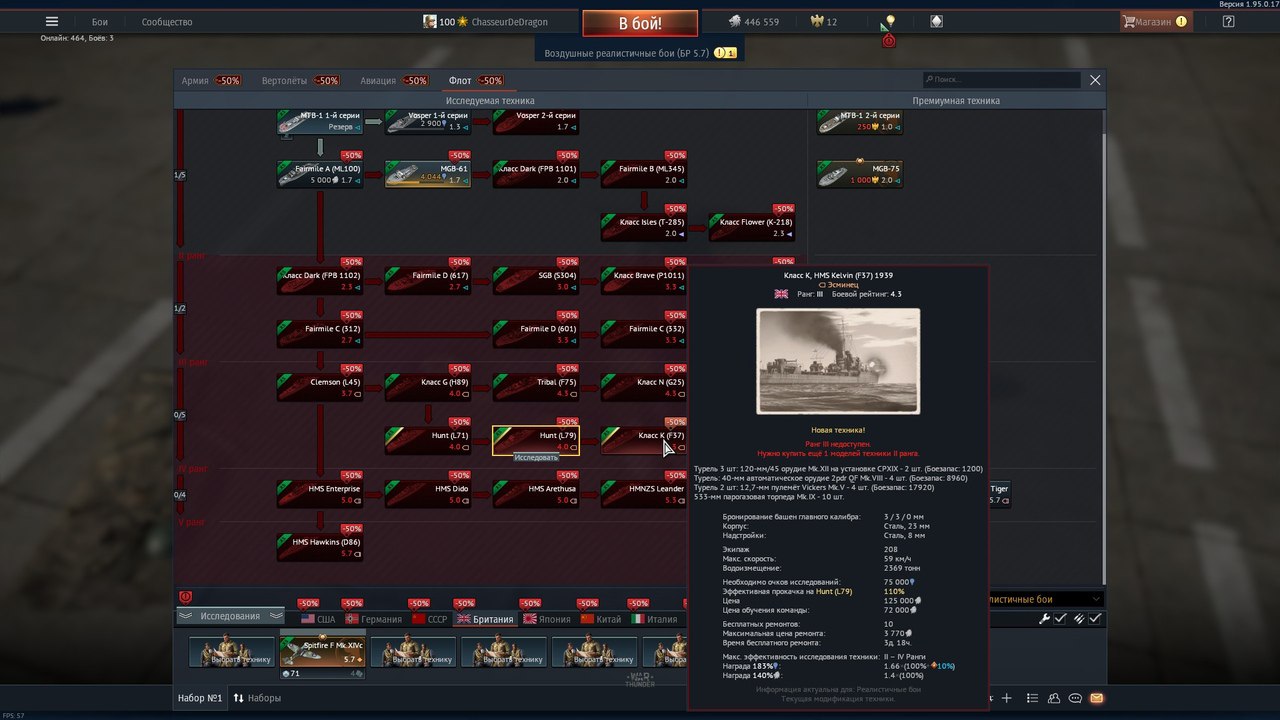The image size is (1280, 720).
Task: Click the В бой! battle button
Action: coord(640,23)
